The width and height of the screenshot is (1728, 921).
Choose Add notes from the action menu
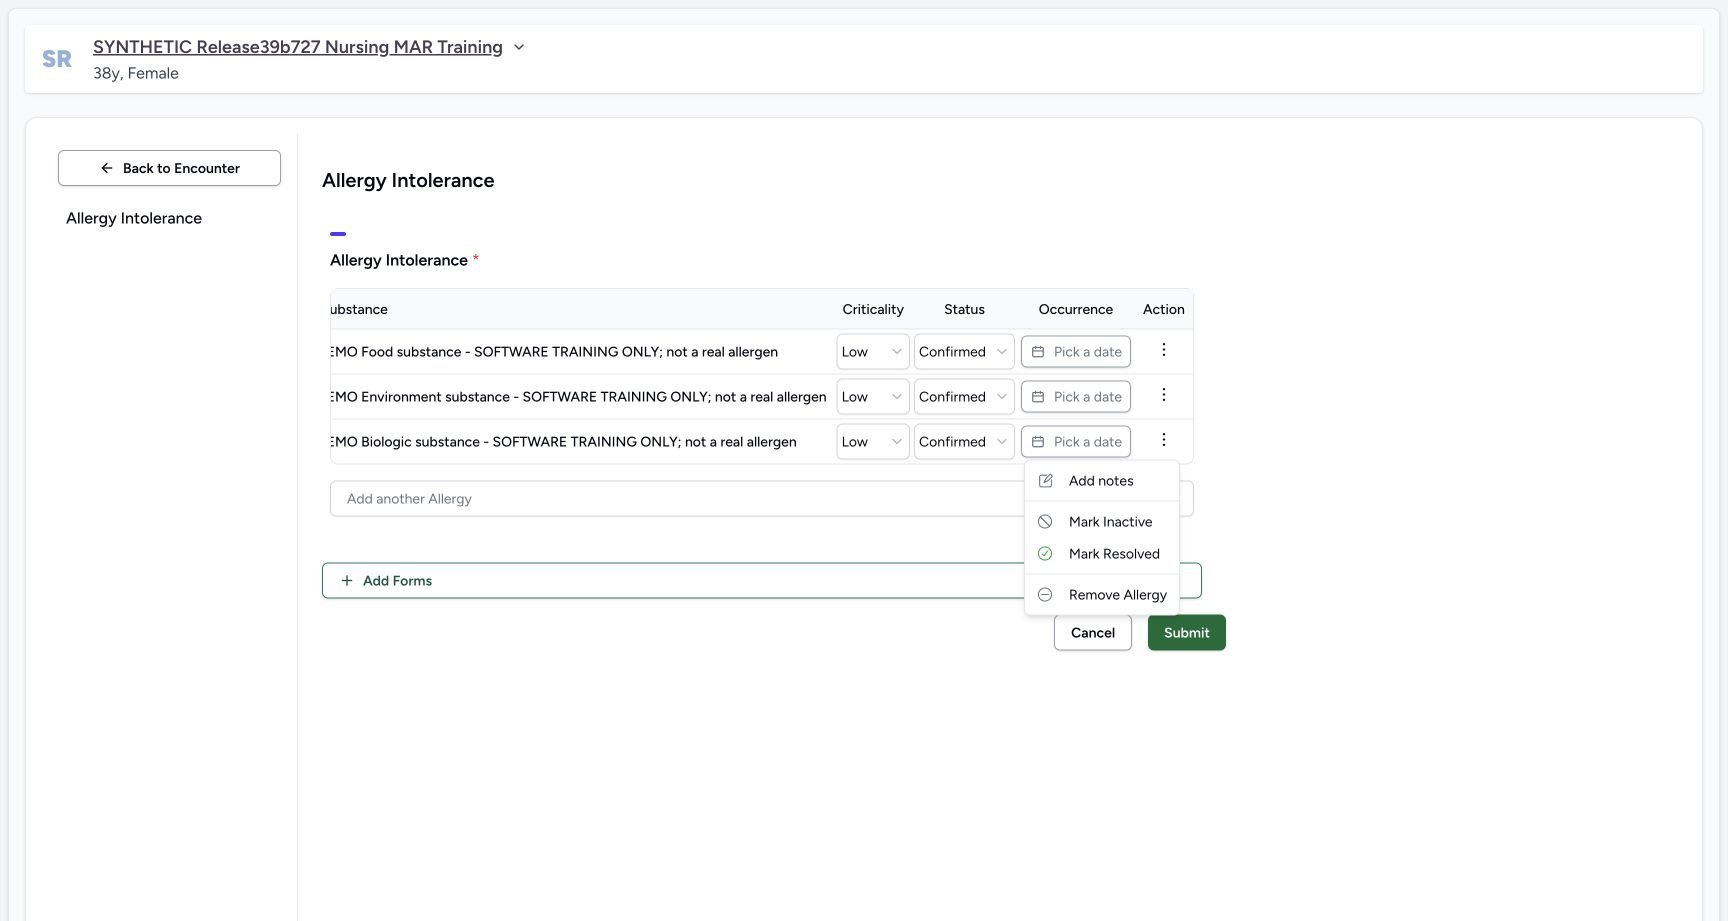[x=1102, y=481]
